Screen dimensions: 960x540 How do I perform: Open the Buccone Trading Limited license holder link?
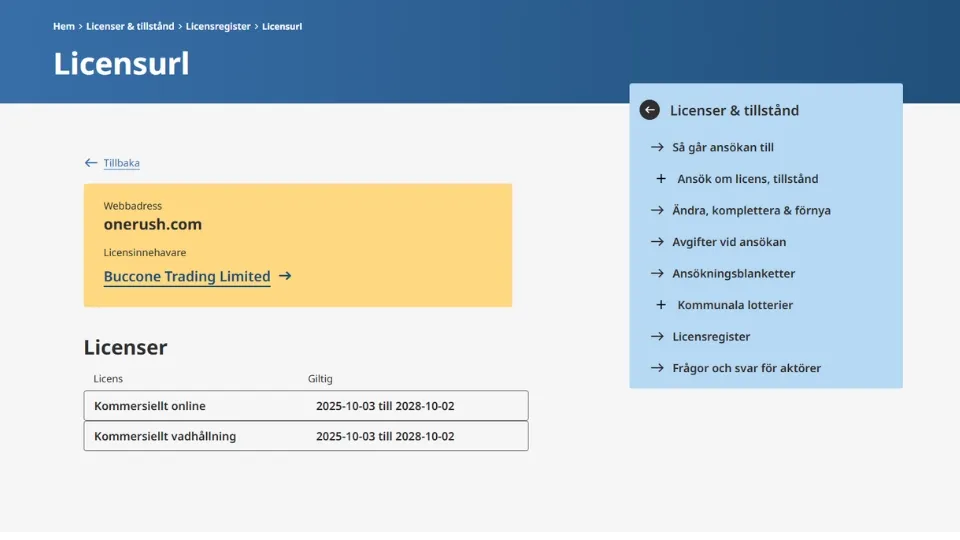click(x=187, y=276)
